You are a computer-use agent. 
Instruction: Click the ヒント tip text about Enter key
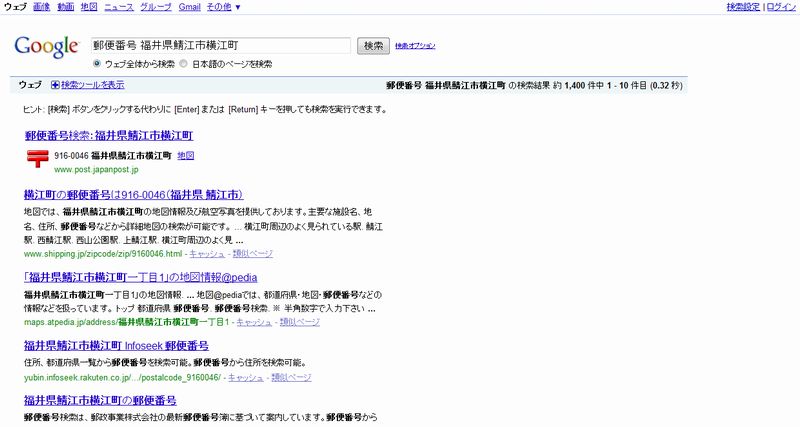(x=205, y=109)
